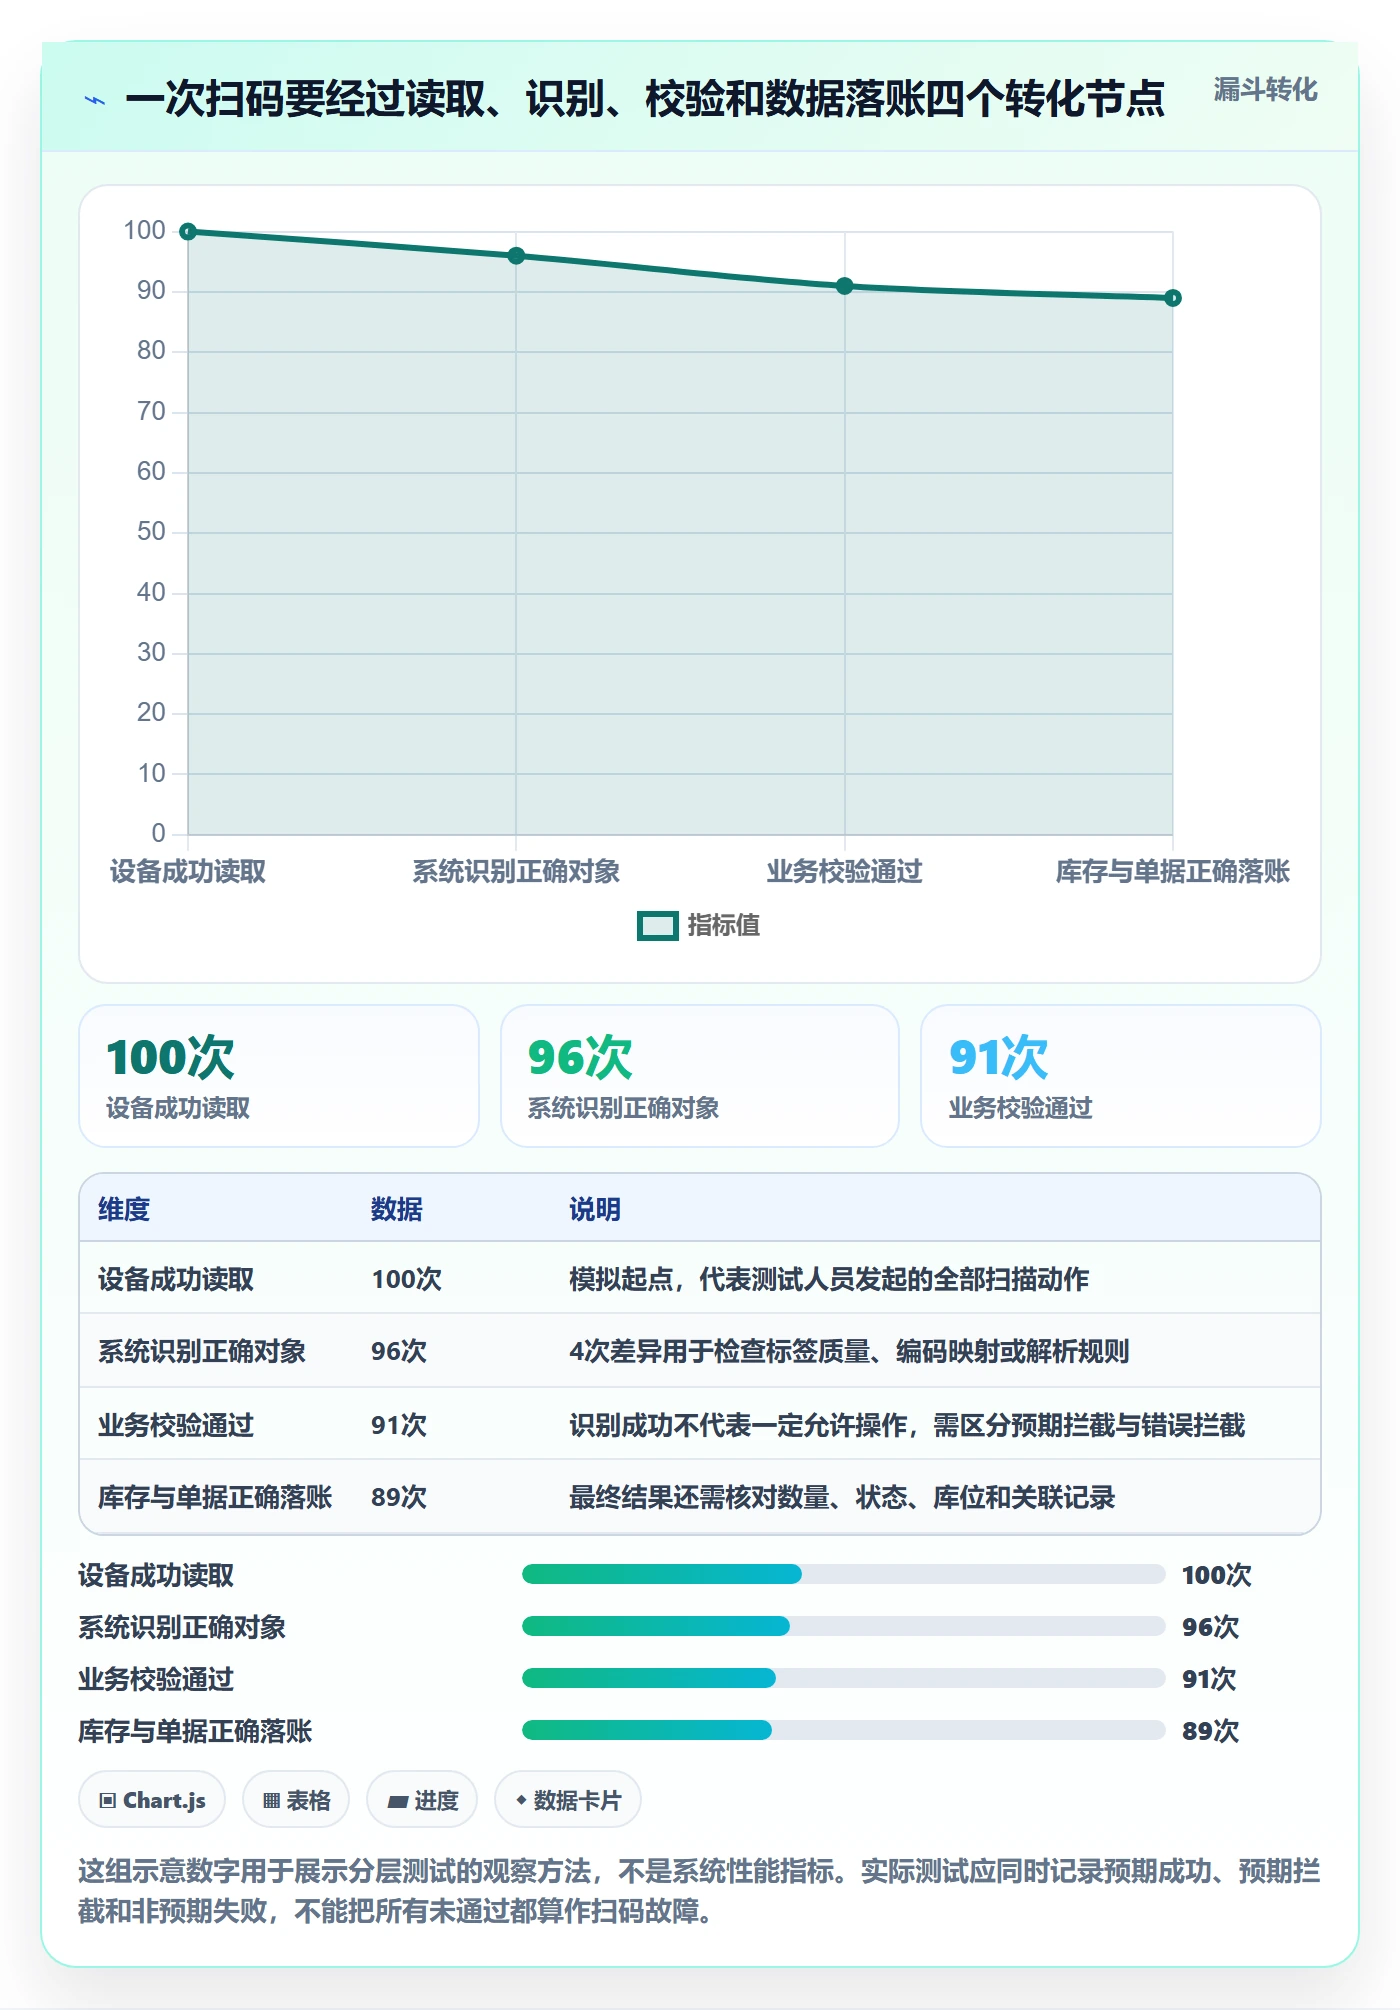Click the chart data point at 库存与单据正确落账
This screenshot has height=2010, width=1400.
1173,298
